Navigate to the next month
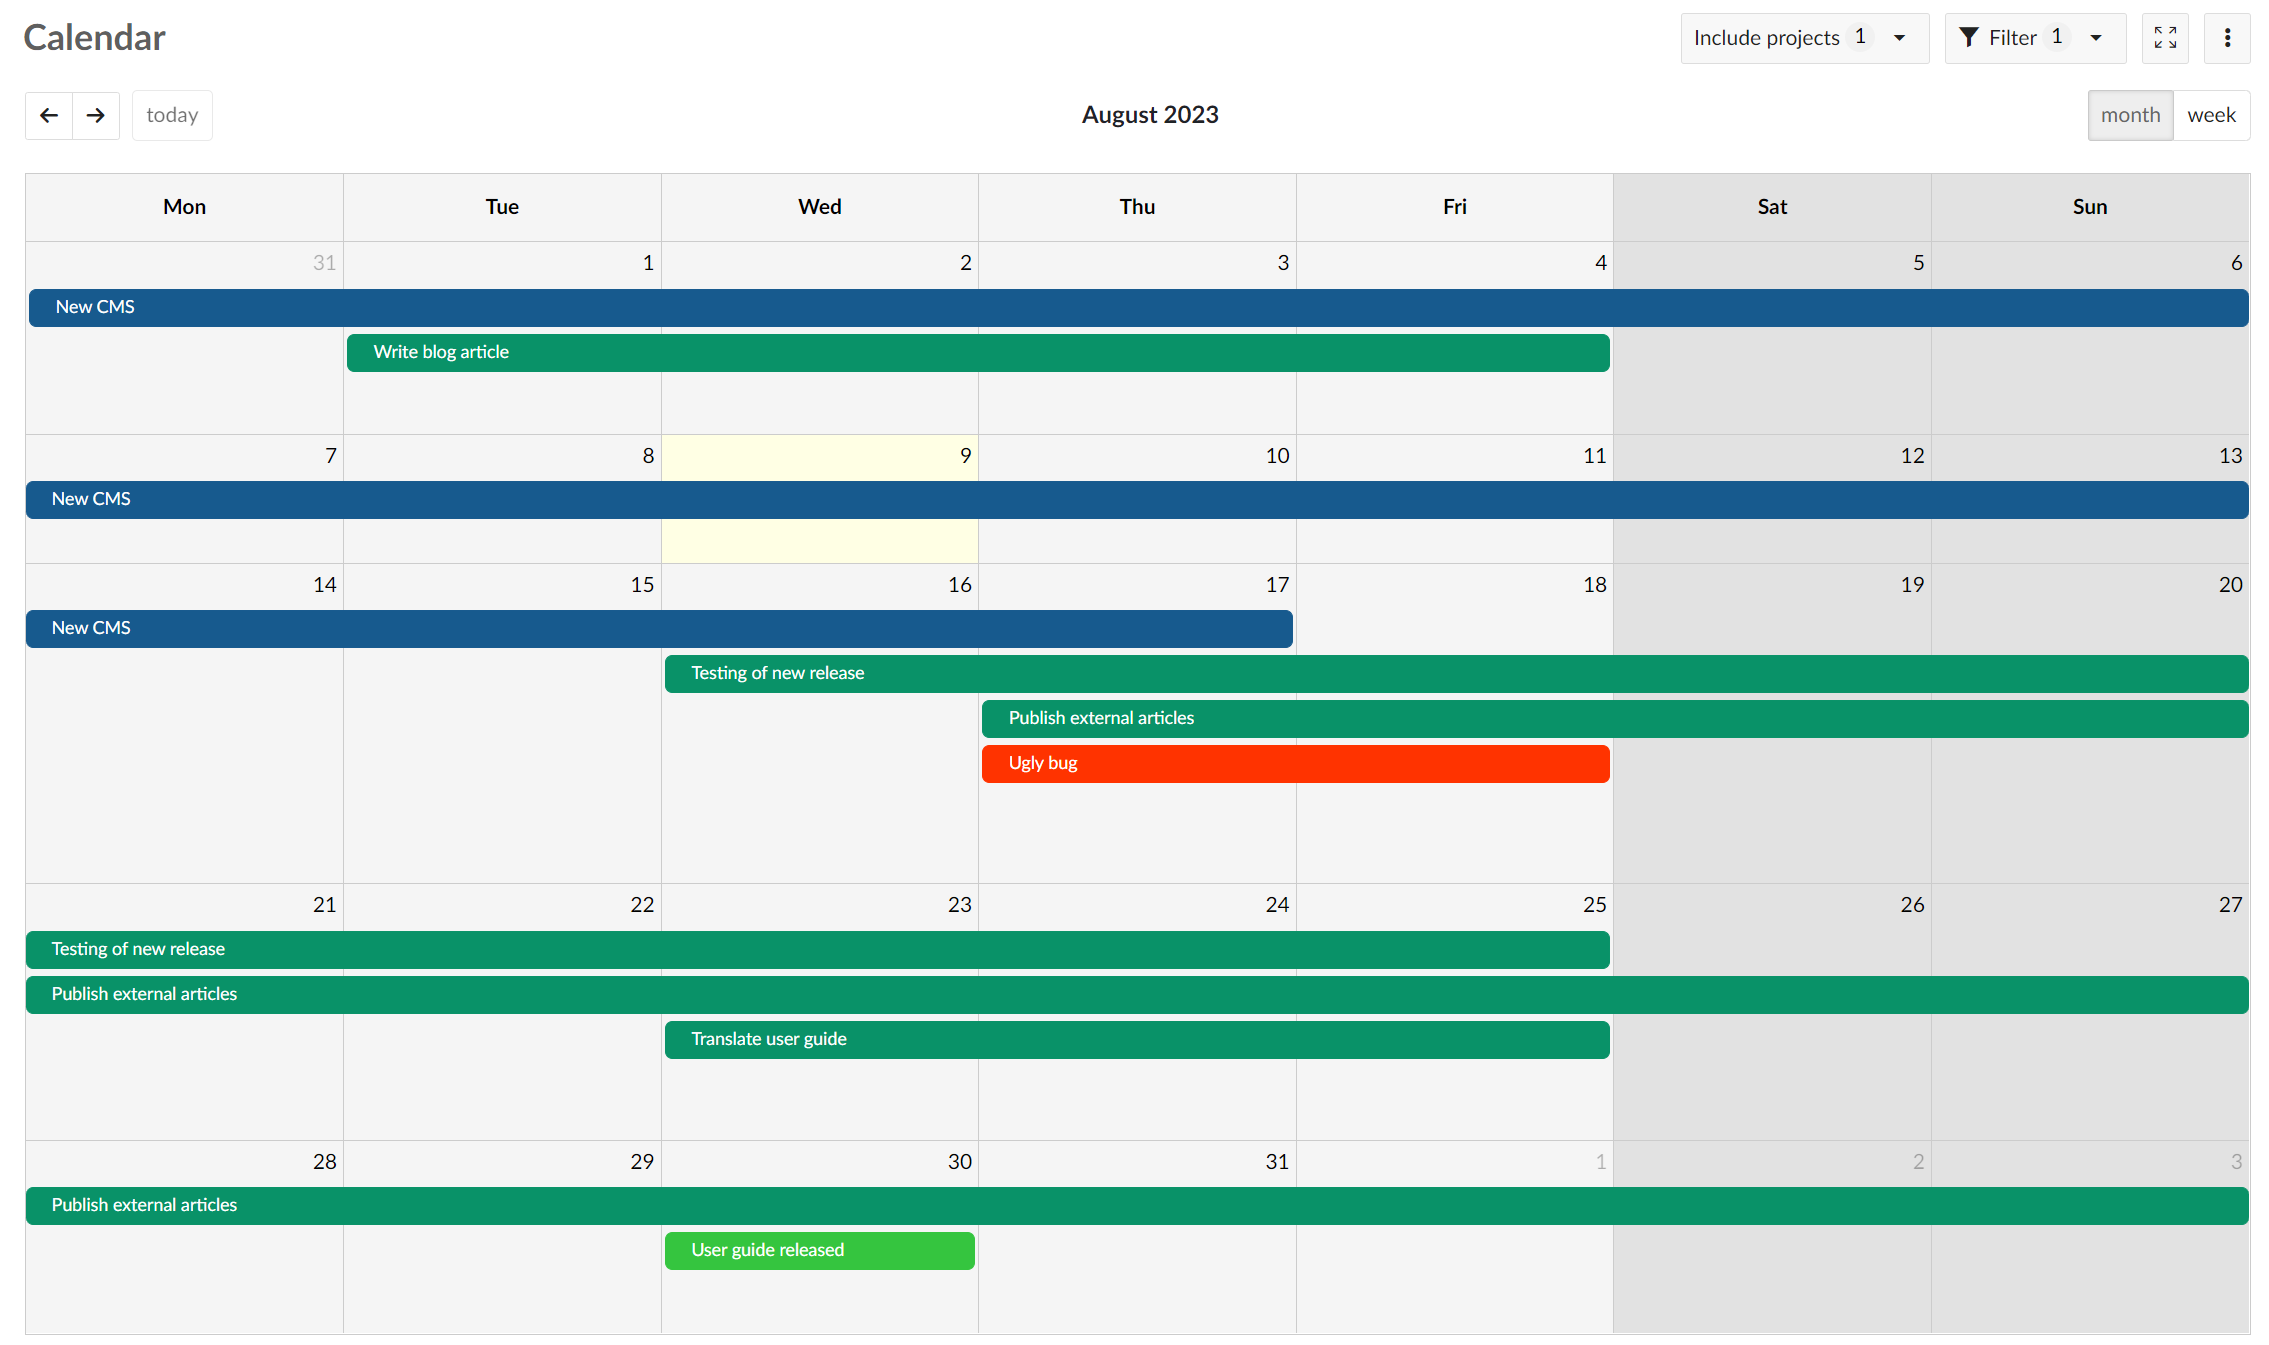The image size is (2269, 1345). (96, 115)
